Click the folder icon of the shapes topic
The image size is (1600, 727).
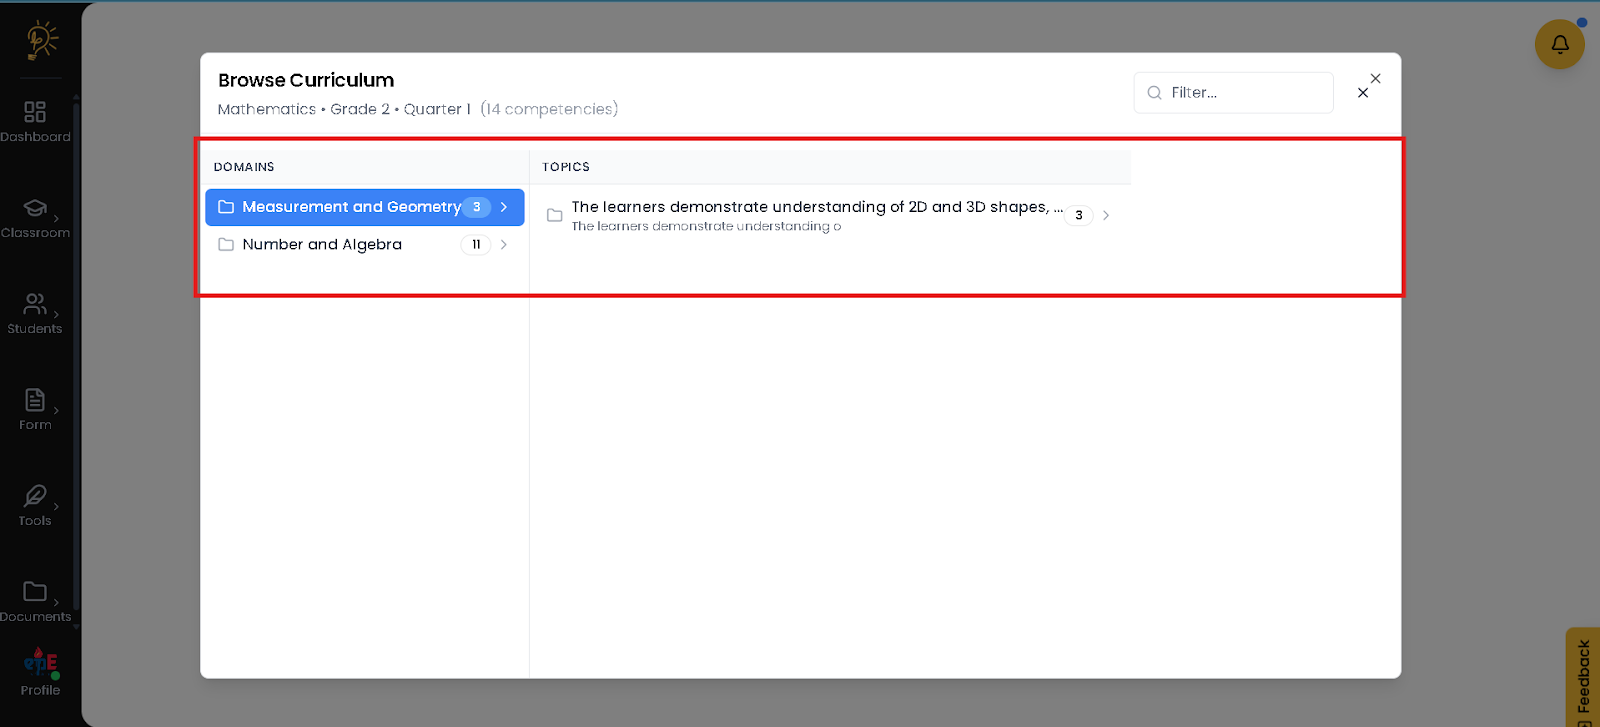[555, 215]
